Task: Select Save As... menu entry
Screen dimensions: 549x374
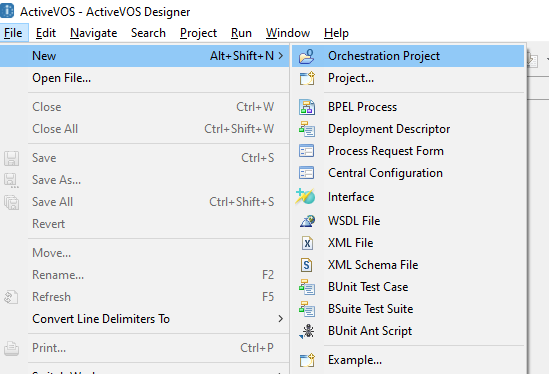Action: click(x=144, y=180)
